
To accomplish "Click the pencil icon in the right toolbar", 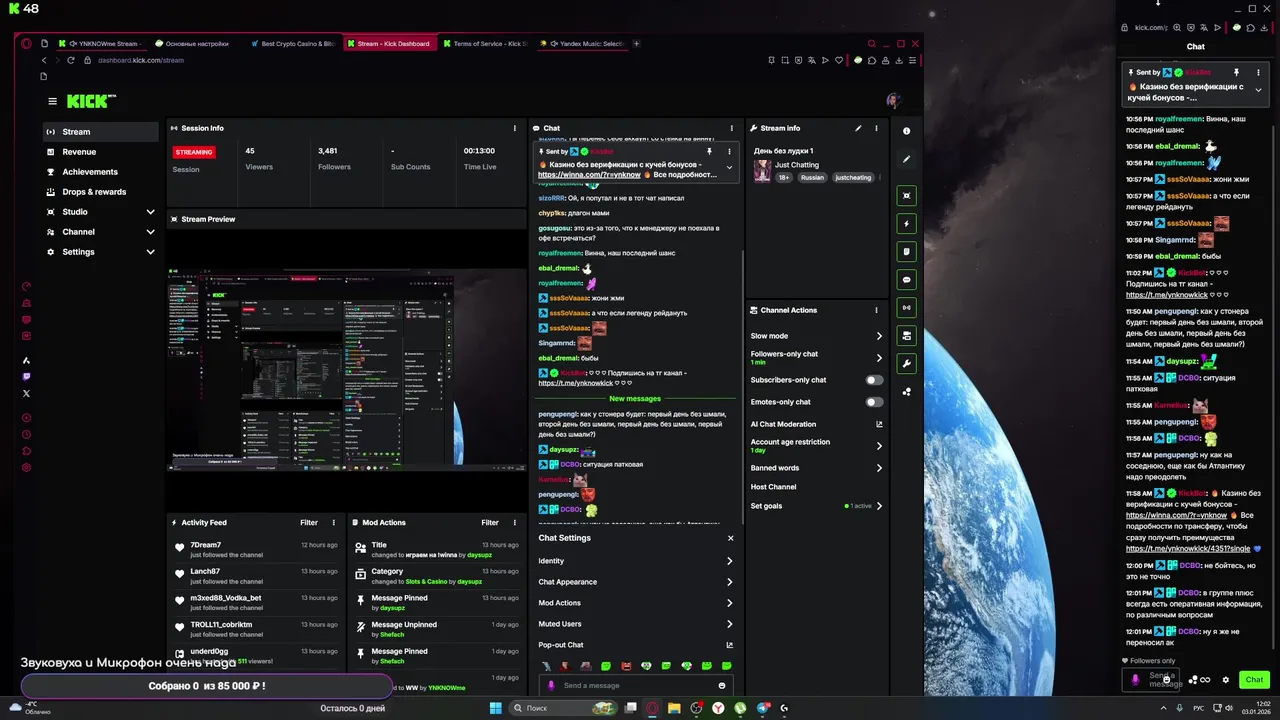I will [906, 159].
